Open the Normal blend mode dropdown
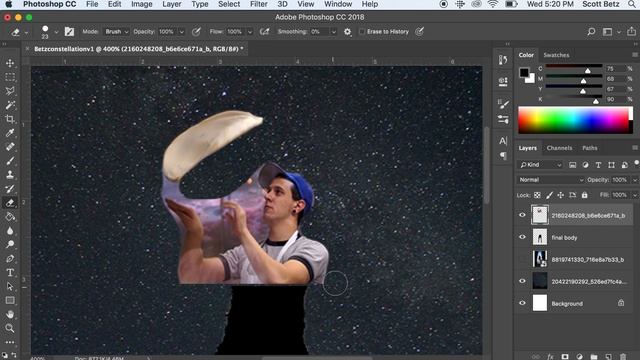640x360 pixels. point(551,180)
